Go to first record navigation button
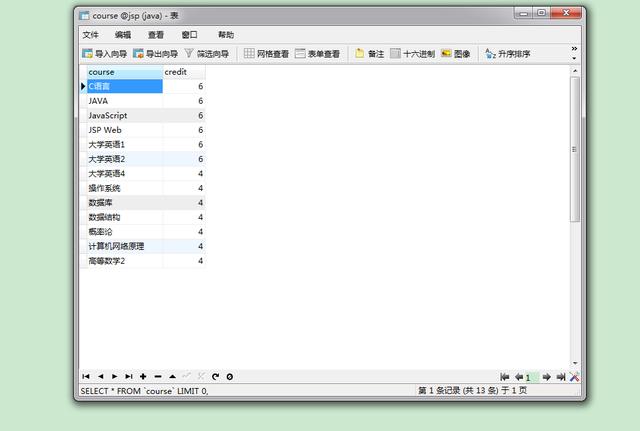 click(x=86, y=376)
